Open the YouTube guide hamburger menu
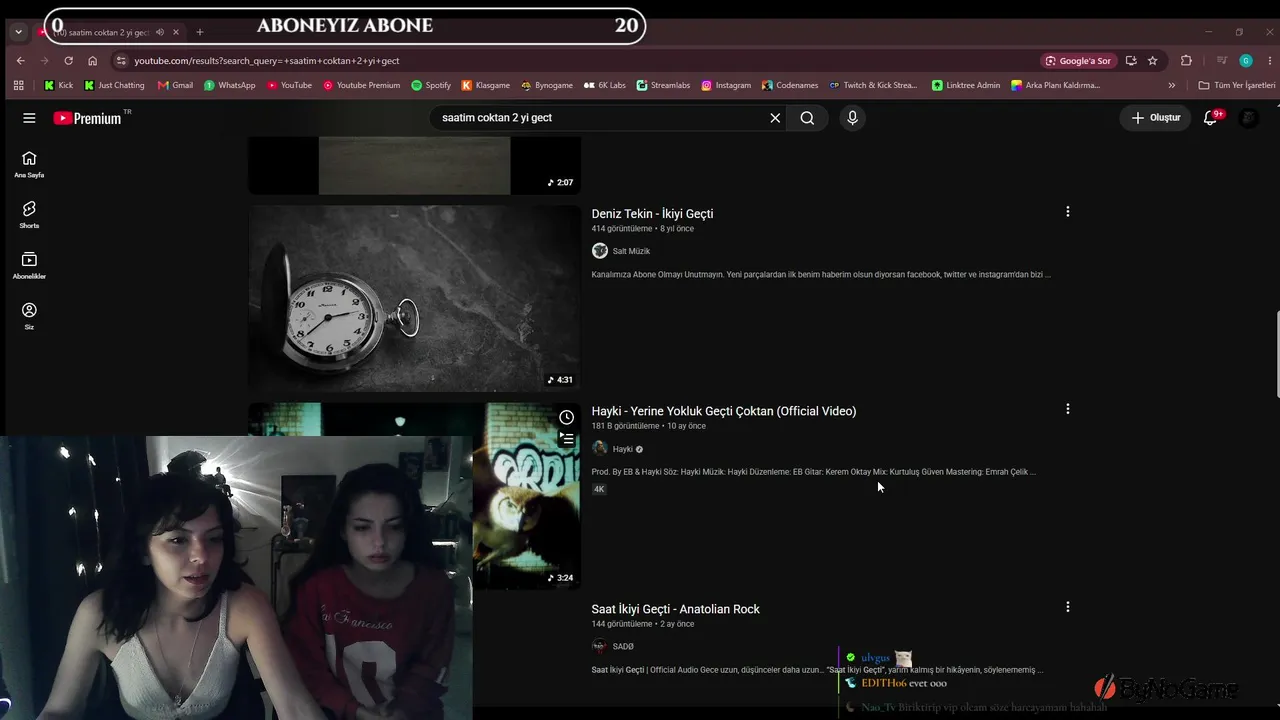The height and width of the screenshot is (720, 1280). [29, 118]
